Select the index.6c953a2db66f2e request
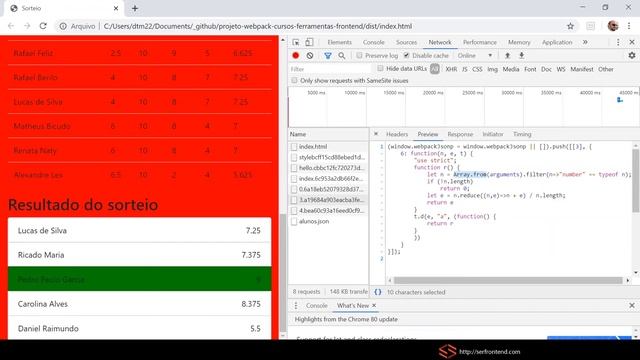Viewport: 640px width, 360px height. click(329, 178)
